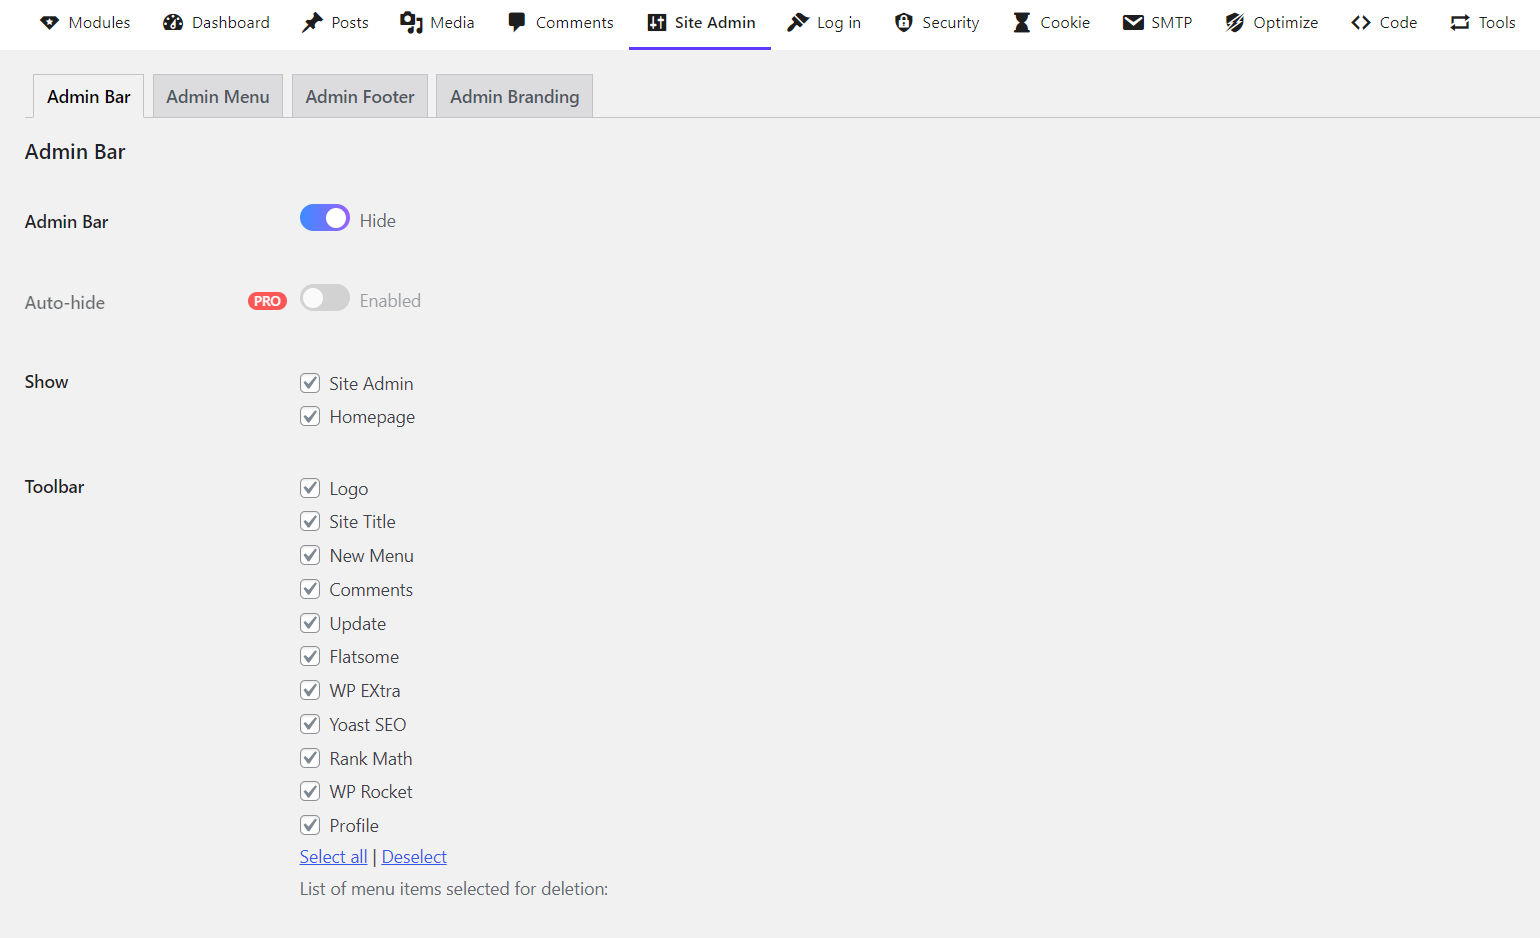
Task: Toggle the Admin Bar Hide switch
Action: 324,217
